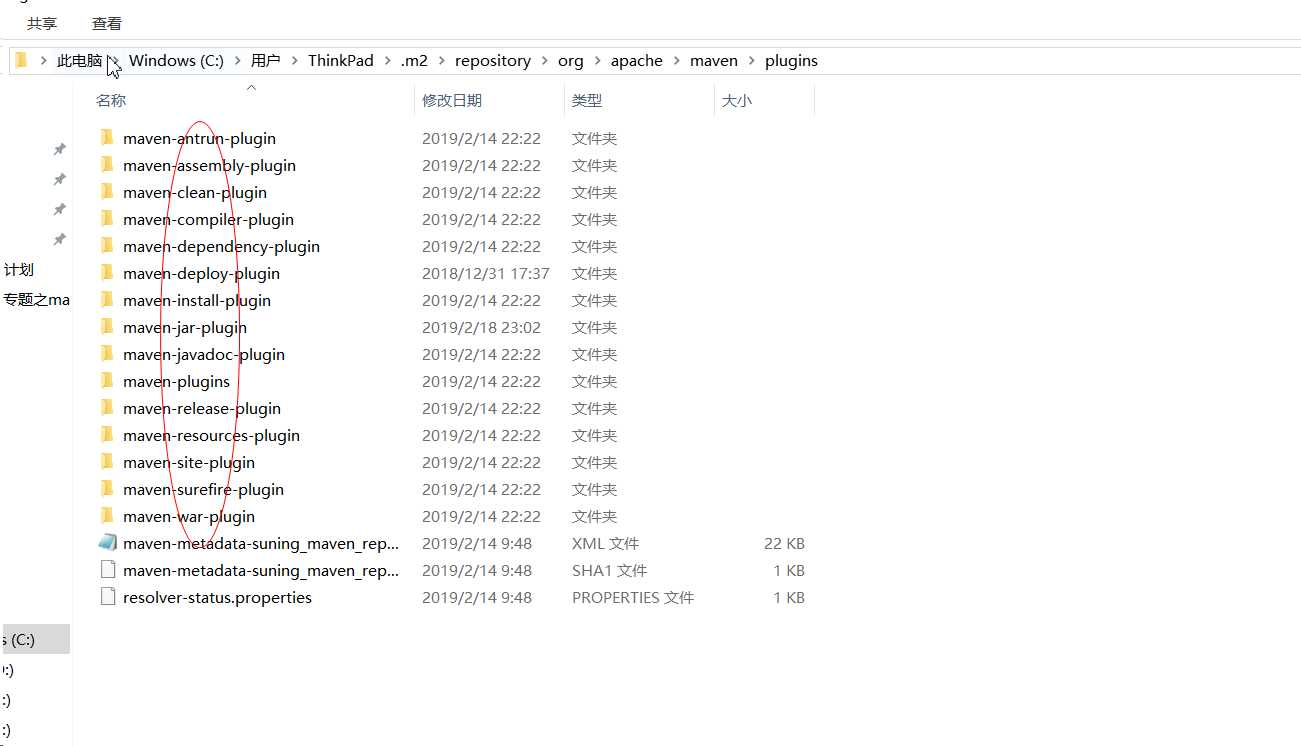Sort by 名称 column header
The height and width of the screenshot is (746, 1301).
[111, 101]
